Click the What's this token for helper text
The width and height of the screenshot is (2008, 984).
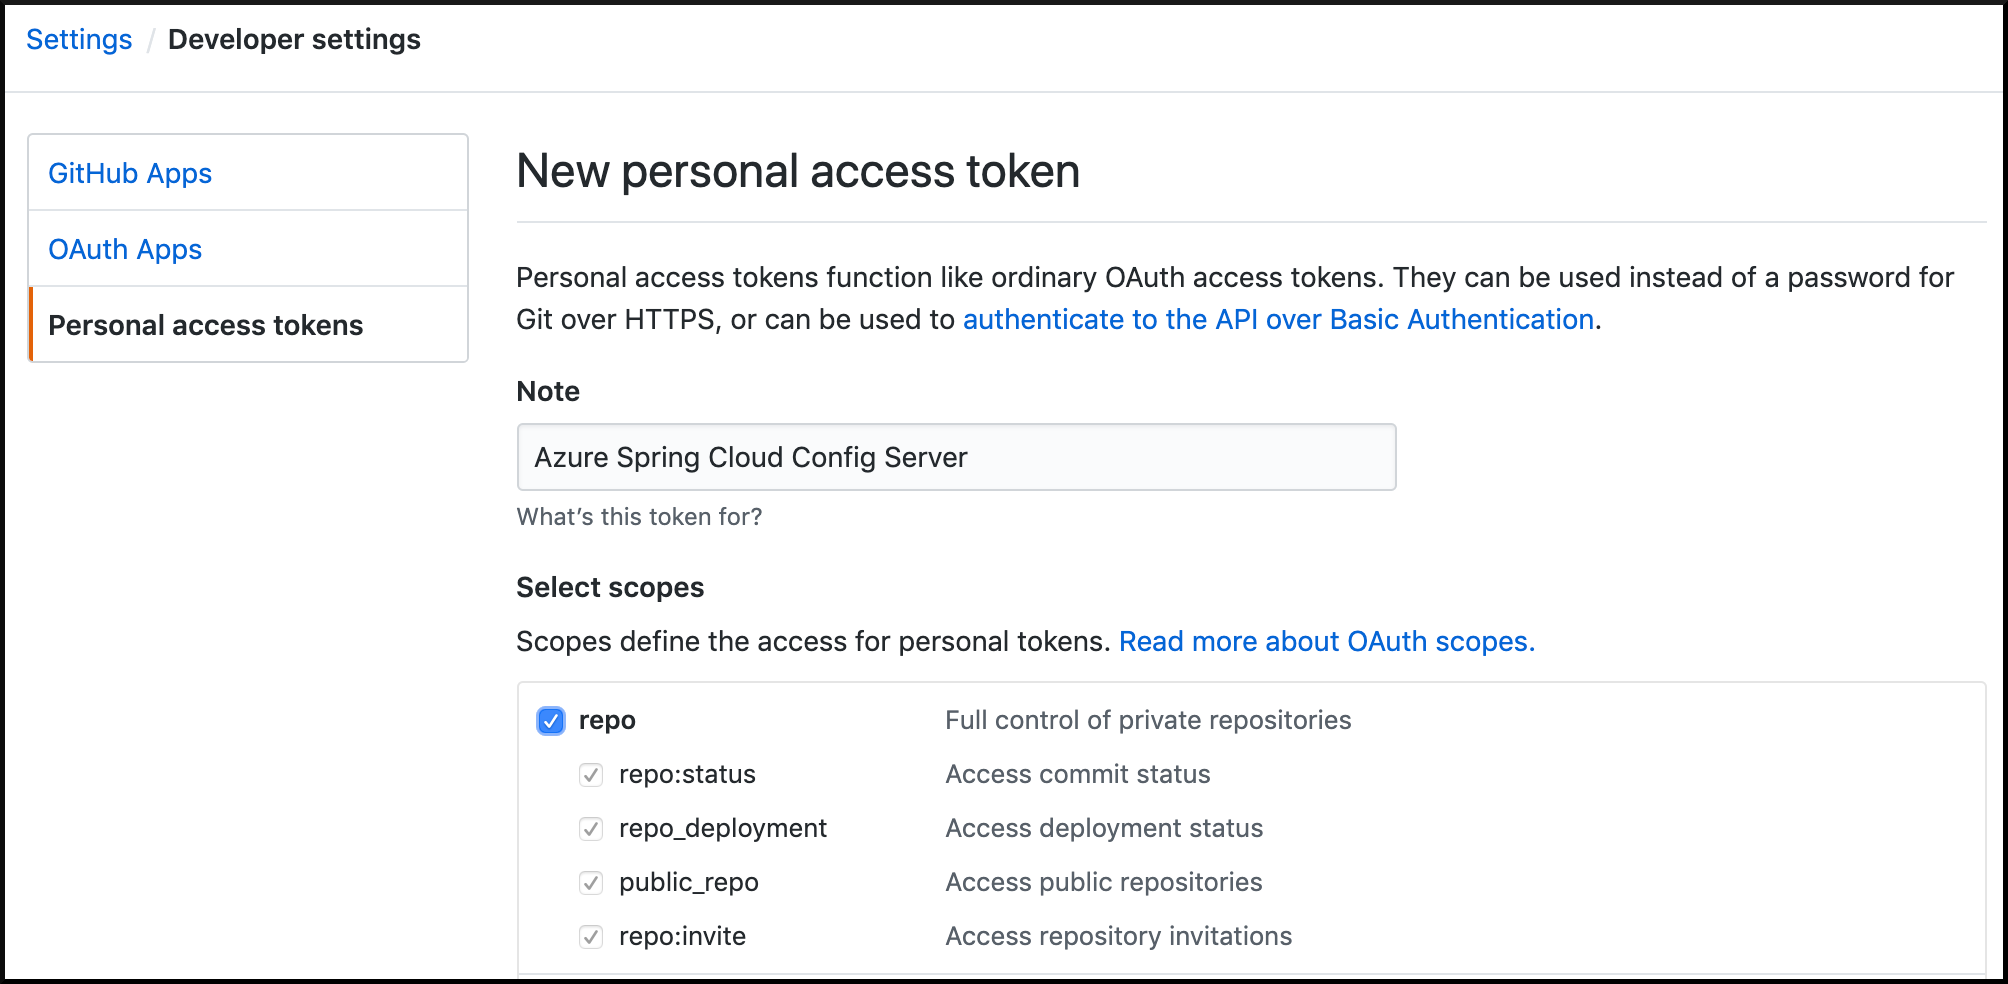pyautogui.click(x=639, y=516)
